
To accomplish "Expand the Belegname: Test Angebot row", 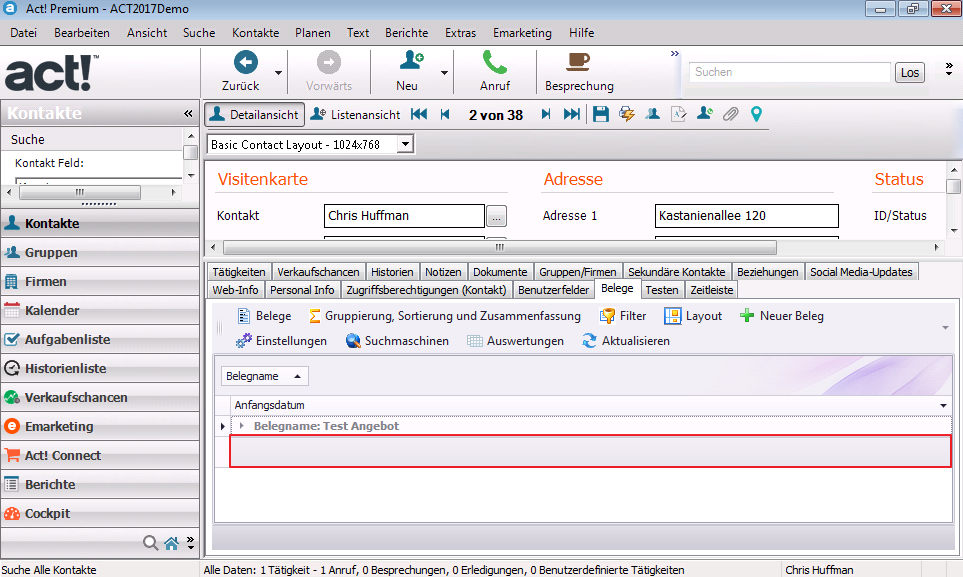I will tap(241, 426).
